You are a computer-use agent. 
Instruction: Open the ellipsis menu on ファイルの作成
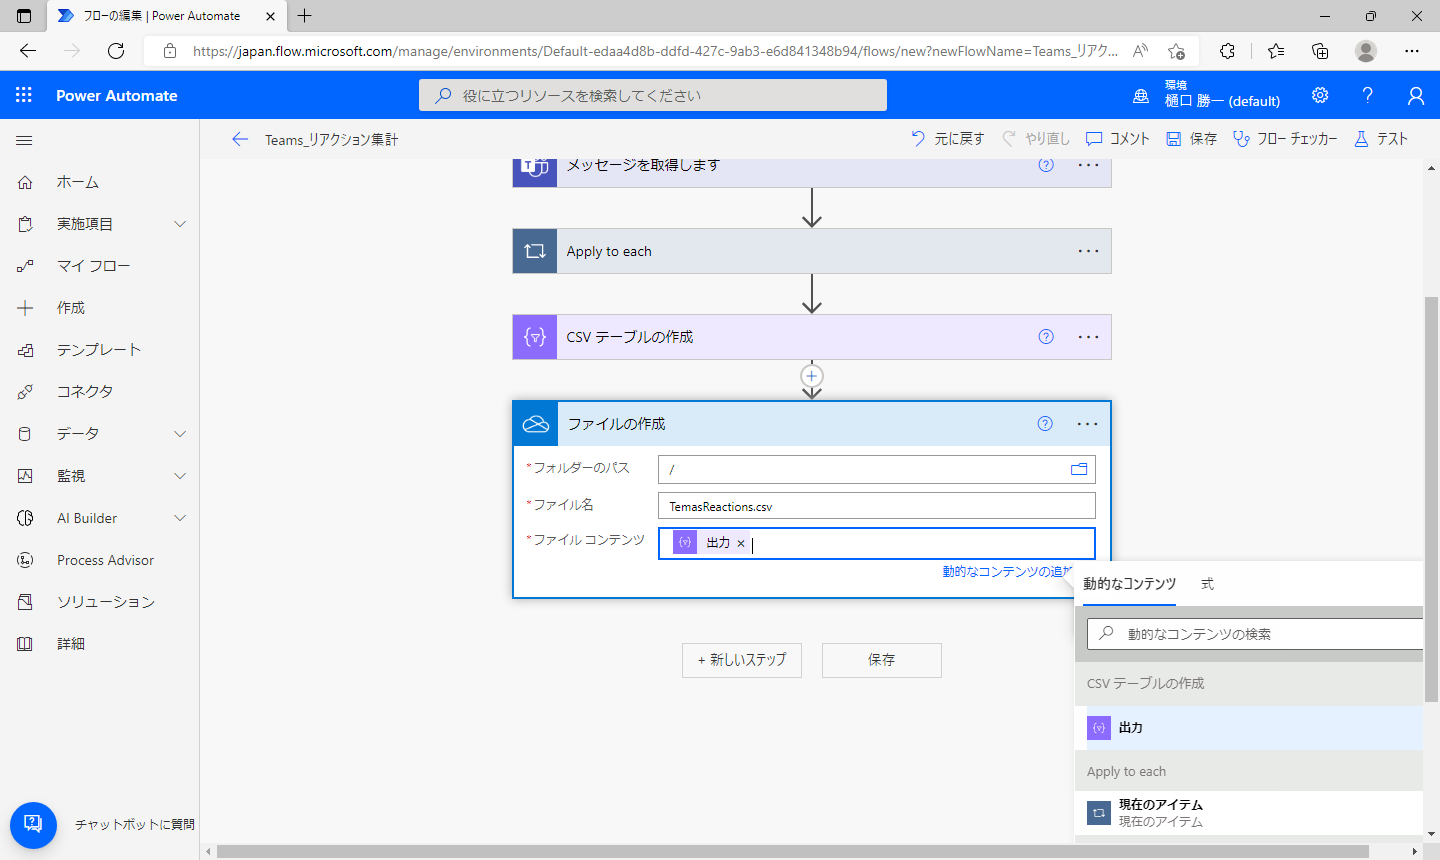point(1087,424)
